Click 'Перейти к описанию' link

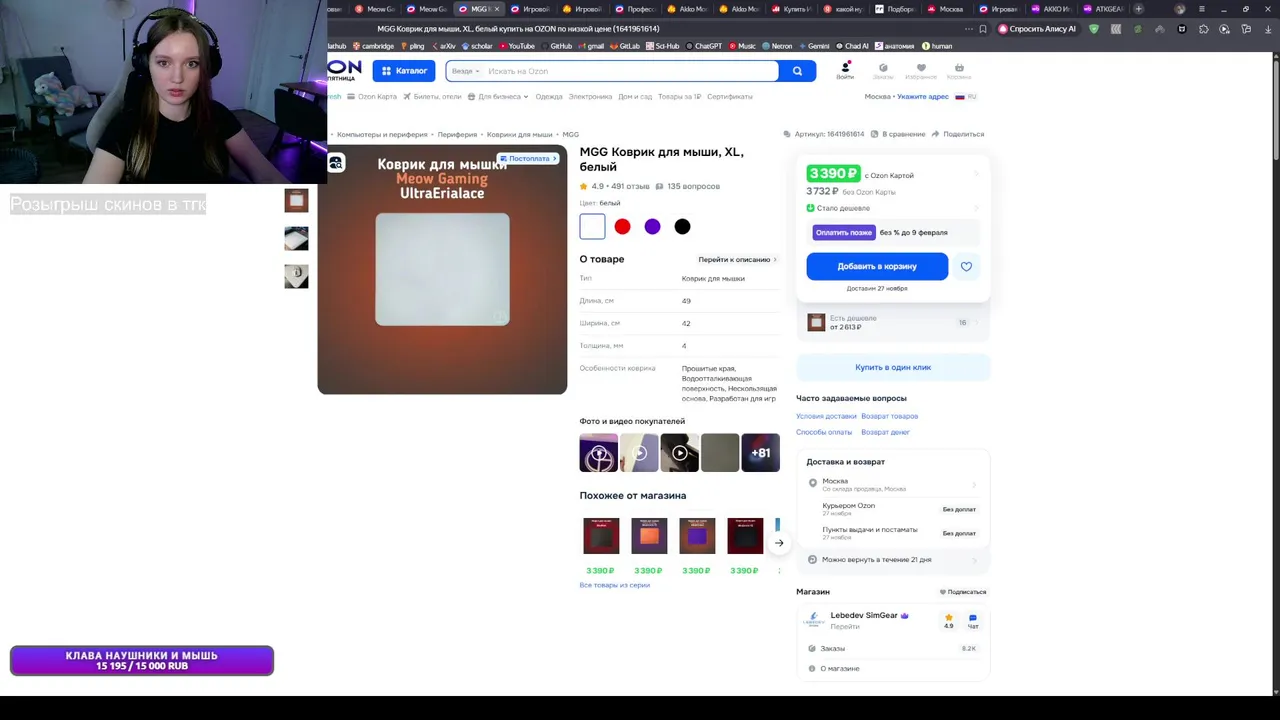click(737, 259)
